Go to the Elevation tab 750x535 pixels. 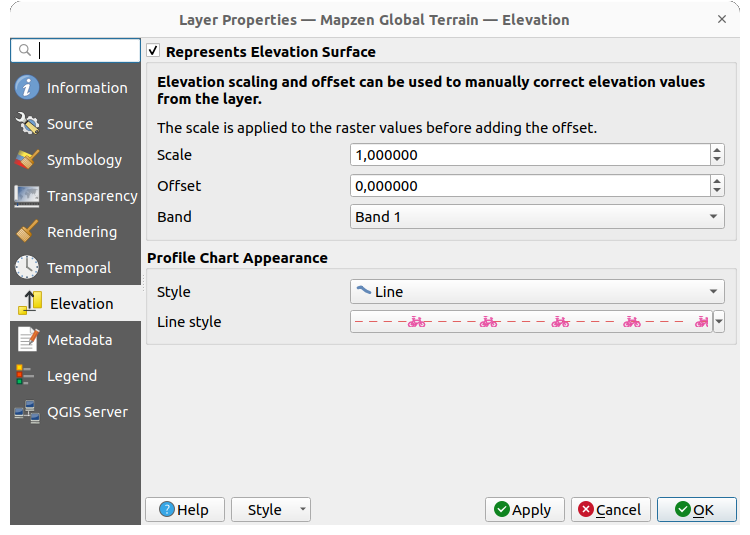[80, 304]
